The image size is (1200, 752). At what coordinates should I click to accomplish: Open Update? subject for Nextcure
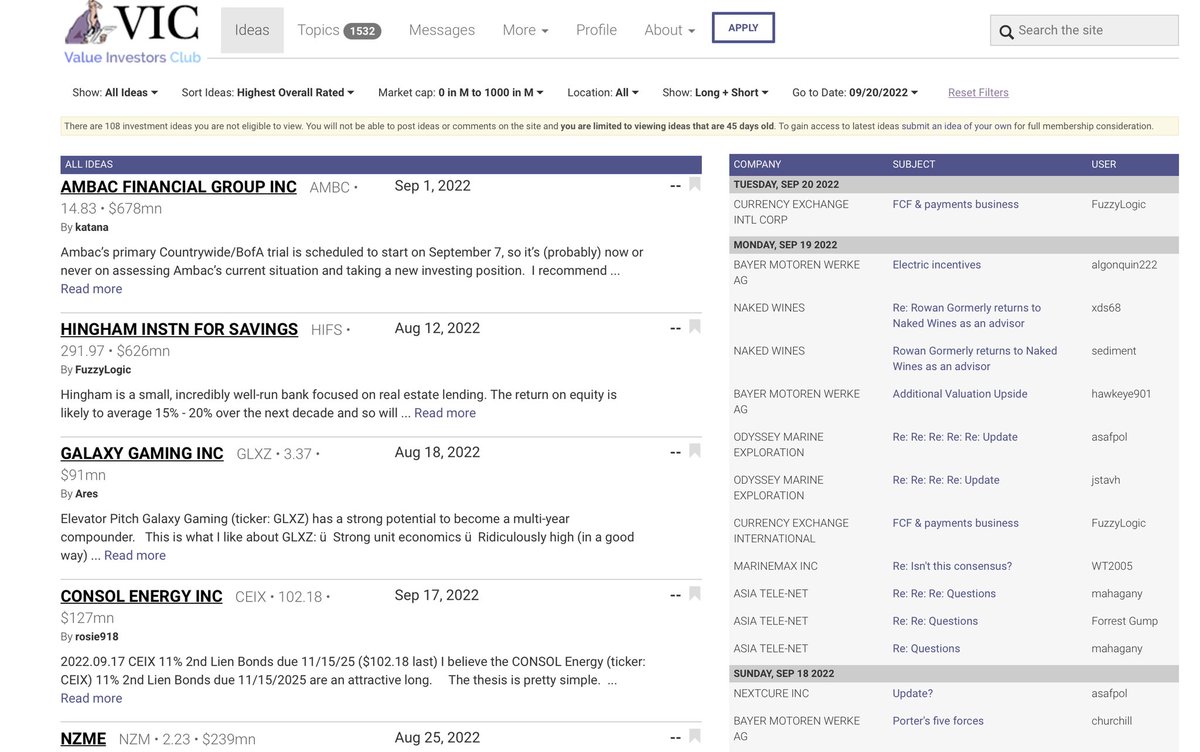(x=912, y=694)
